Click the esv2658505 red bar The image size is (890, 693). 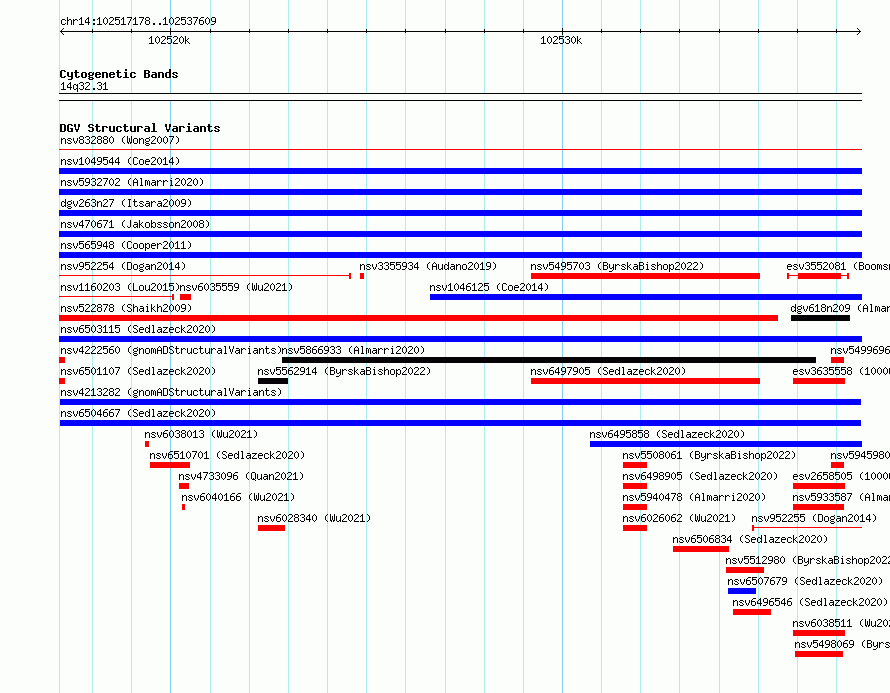[818, 486]
